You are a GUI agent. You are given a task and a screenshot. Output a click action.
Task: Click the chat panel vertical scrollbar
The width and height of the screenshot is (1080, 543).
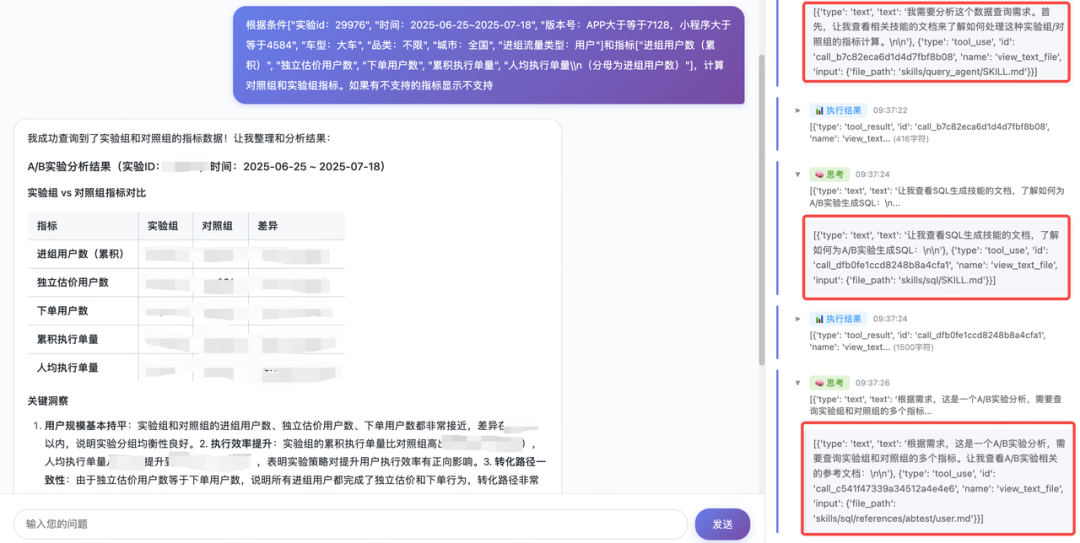point(761,210)
